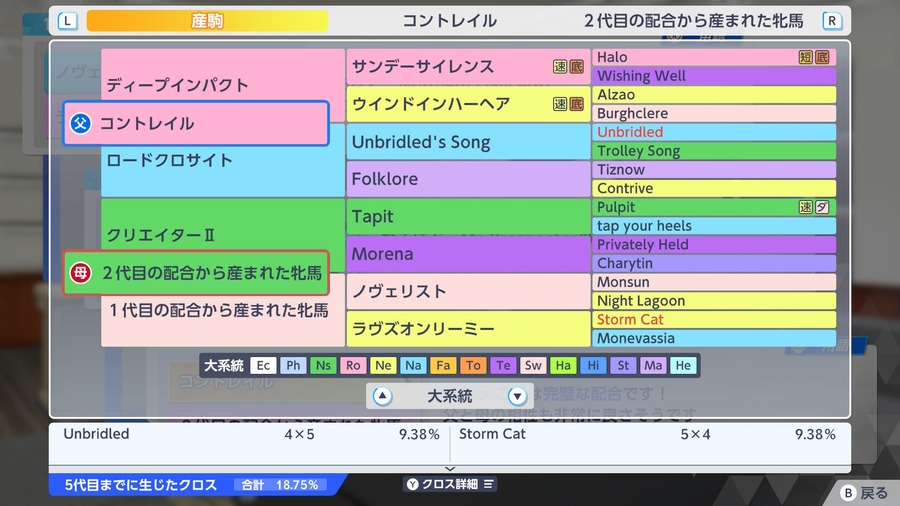Select the Ph lineage swatch
Screen dimensions: 900x506
click(293, 365)
